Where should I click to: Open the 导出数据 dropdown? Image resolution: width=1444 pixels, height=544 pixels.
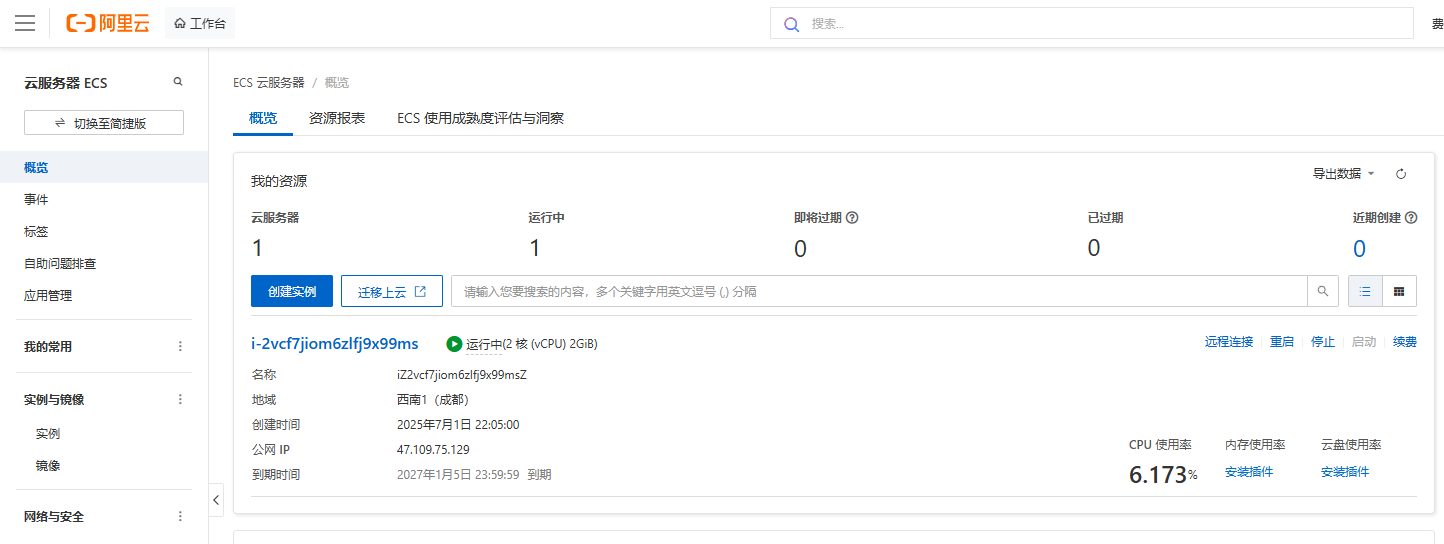1343,174
